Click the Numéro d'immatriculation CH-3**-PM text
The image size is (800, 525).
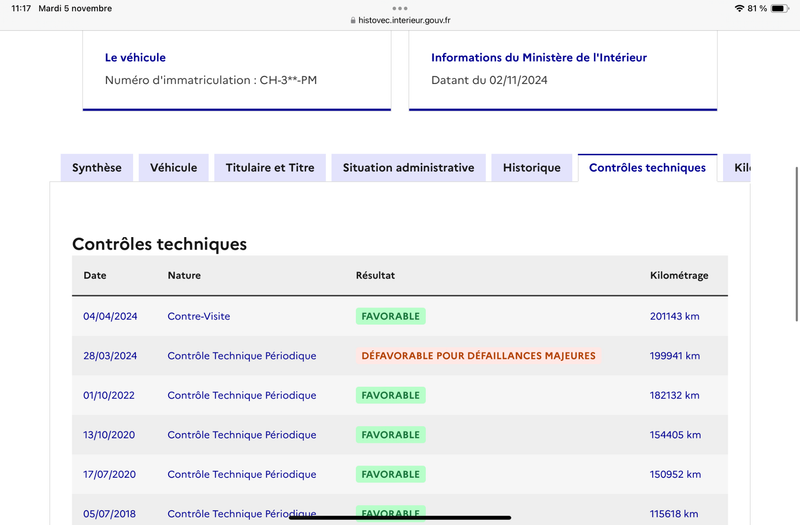211,80
